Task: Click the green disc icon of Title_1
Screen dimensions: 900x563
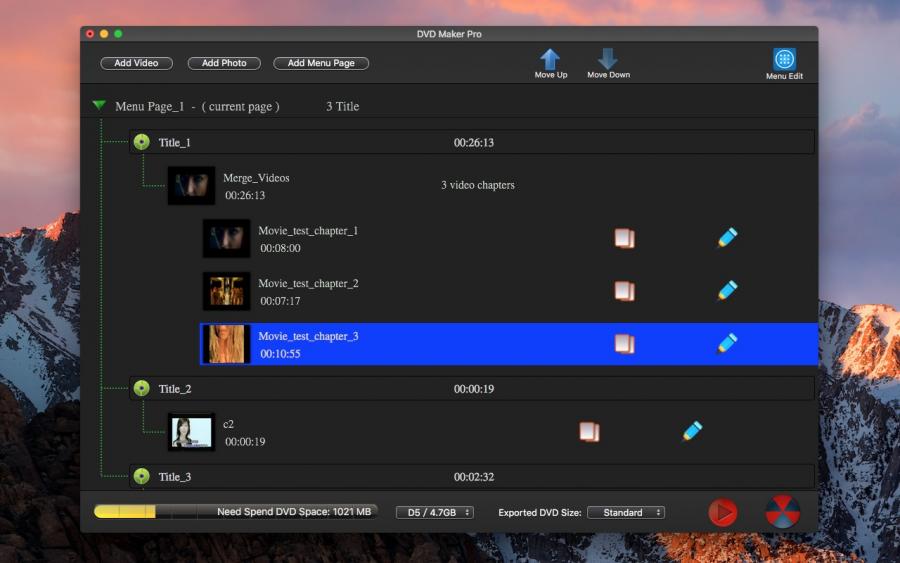Action: coord(141,142)
